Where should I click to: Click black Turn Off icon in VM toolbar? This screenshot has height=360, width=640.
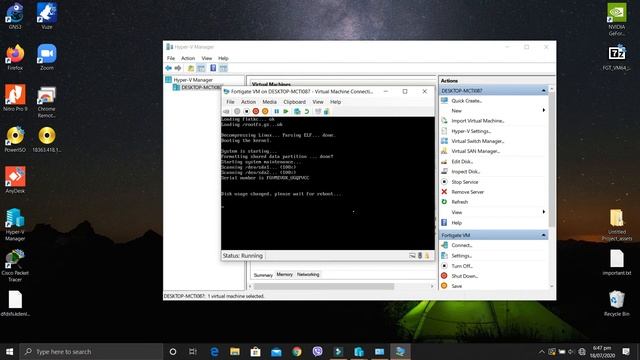tap(246, 111)
